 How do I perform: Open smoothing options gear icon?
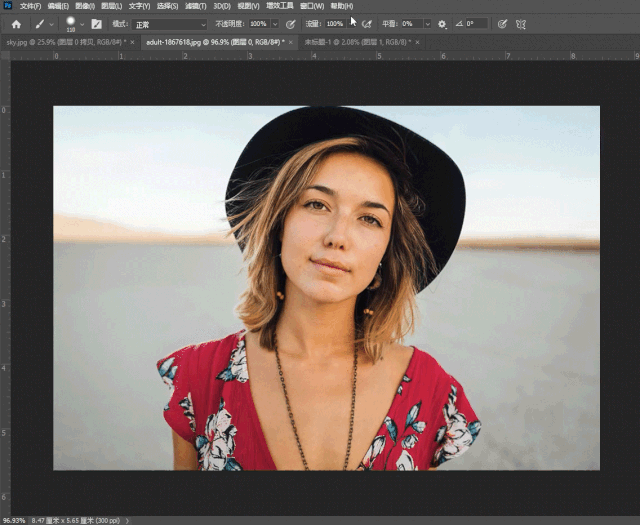[x=442, y=24]
